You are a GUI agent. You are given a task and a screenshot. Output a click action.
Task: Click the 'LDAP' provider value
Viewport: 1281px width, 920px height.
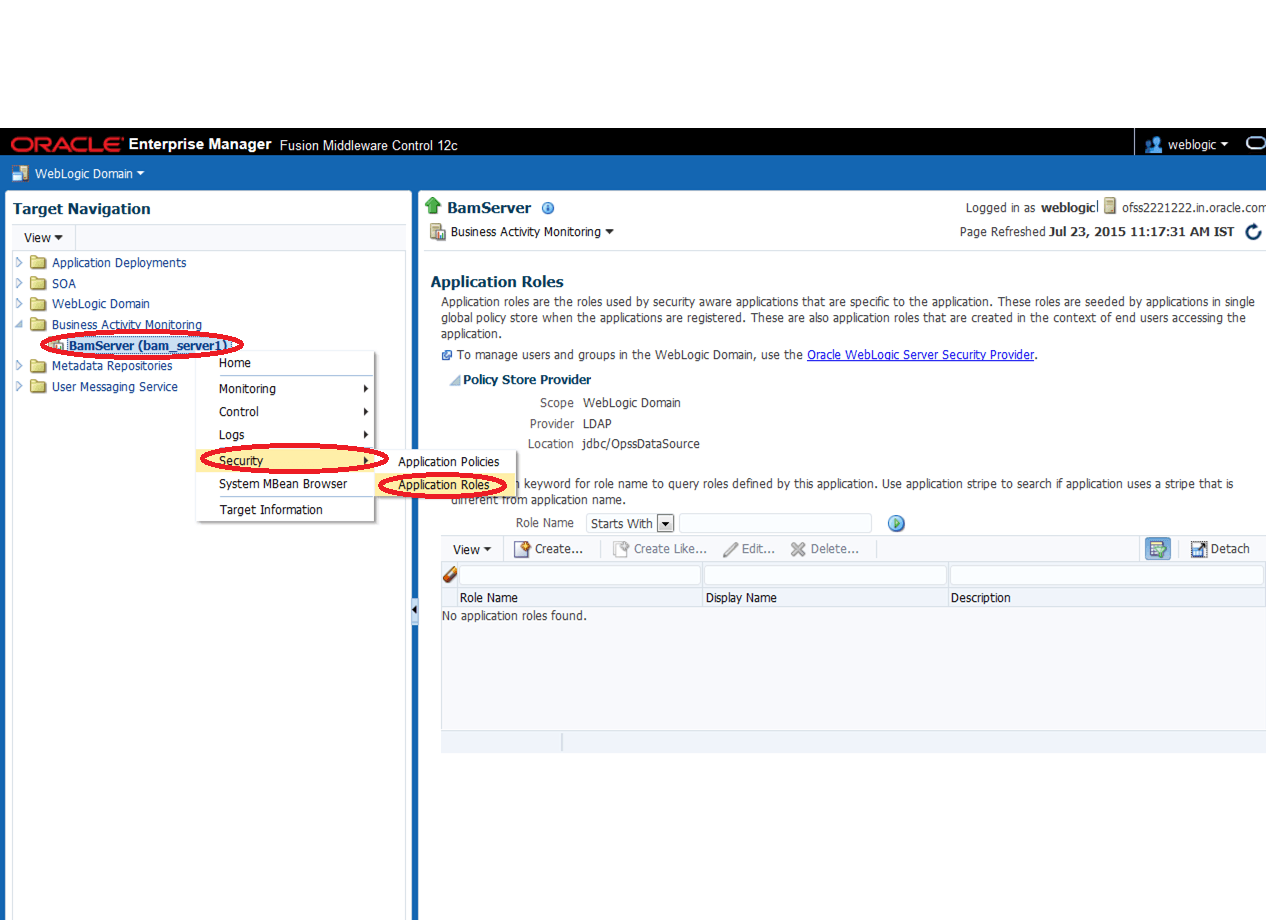click(x=597, y=424)
